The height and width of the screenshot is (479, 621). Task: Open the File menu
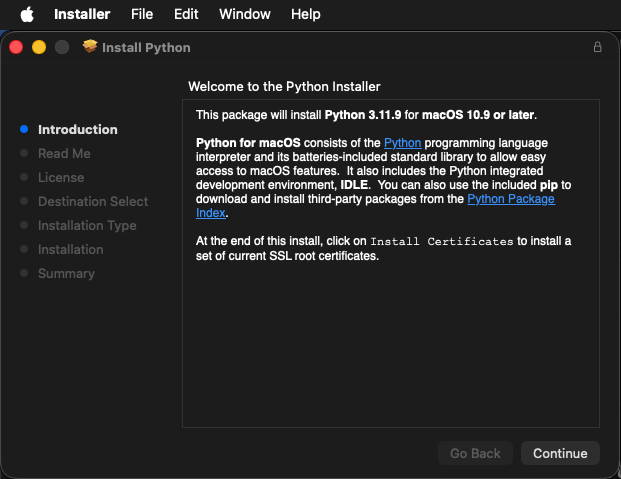point(142,14)
